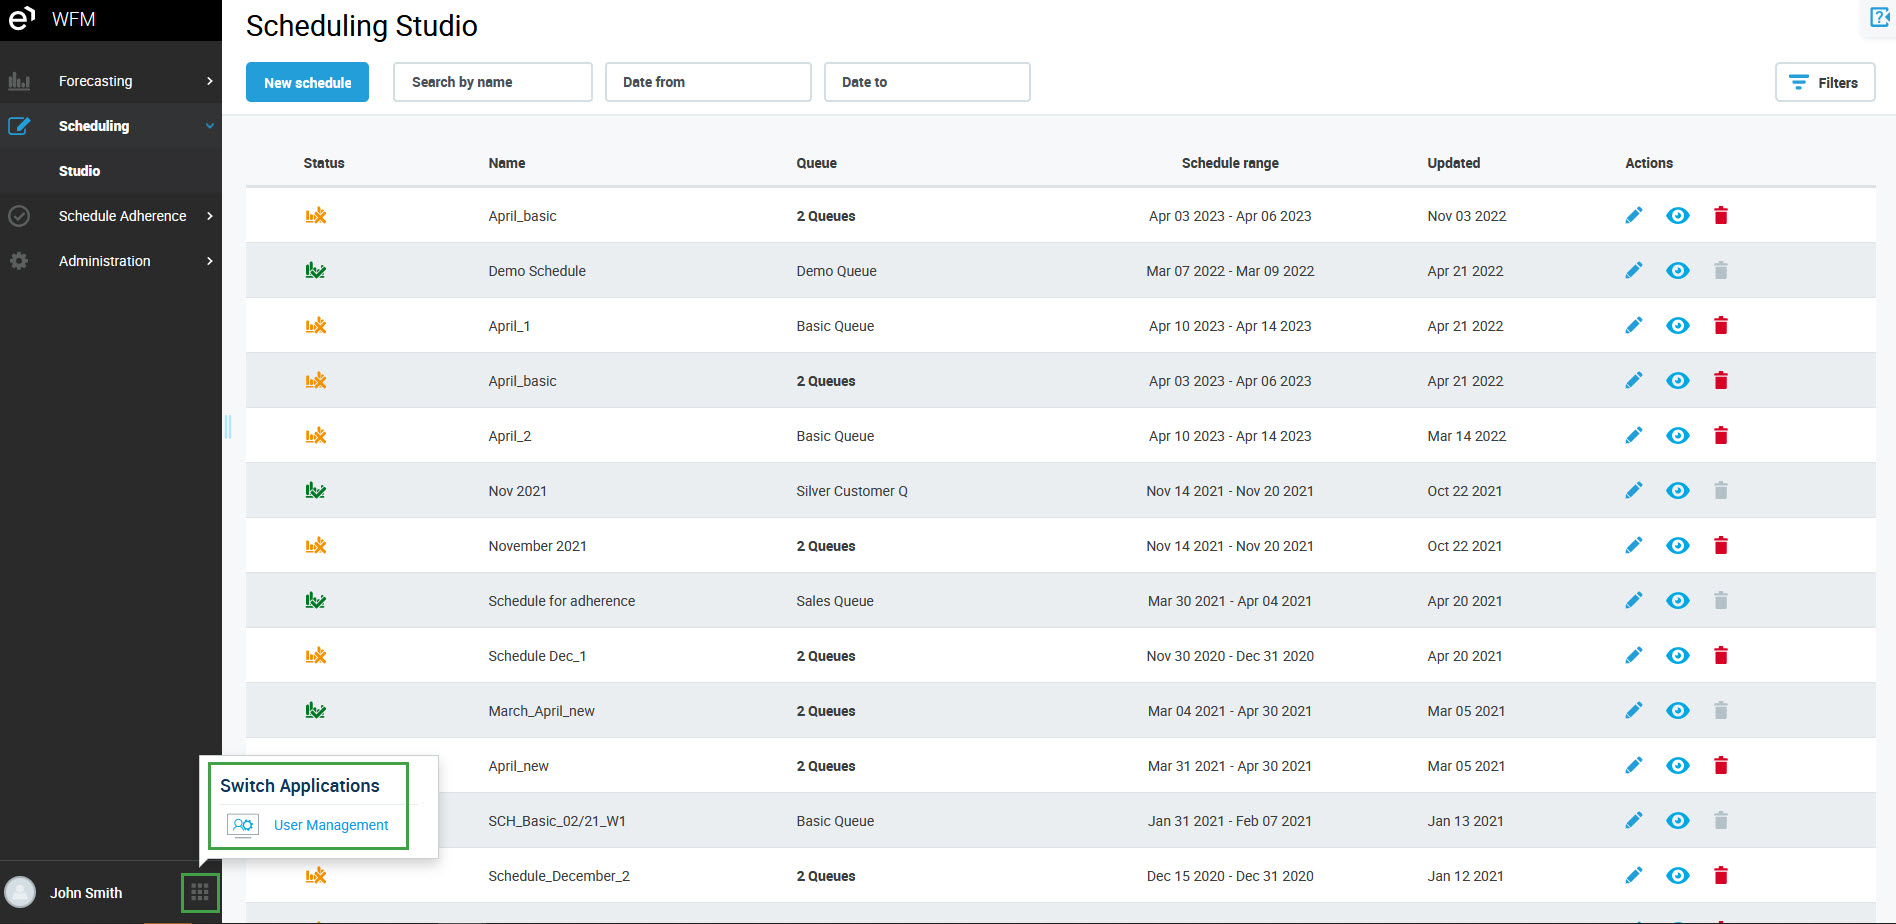The image size is (1896, 924).
Task: Open the application switcher grid icon
Action: pyautogui.click(x=200, y=892)
